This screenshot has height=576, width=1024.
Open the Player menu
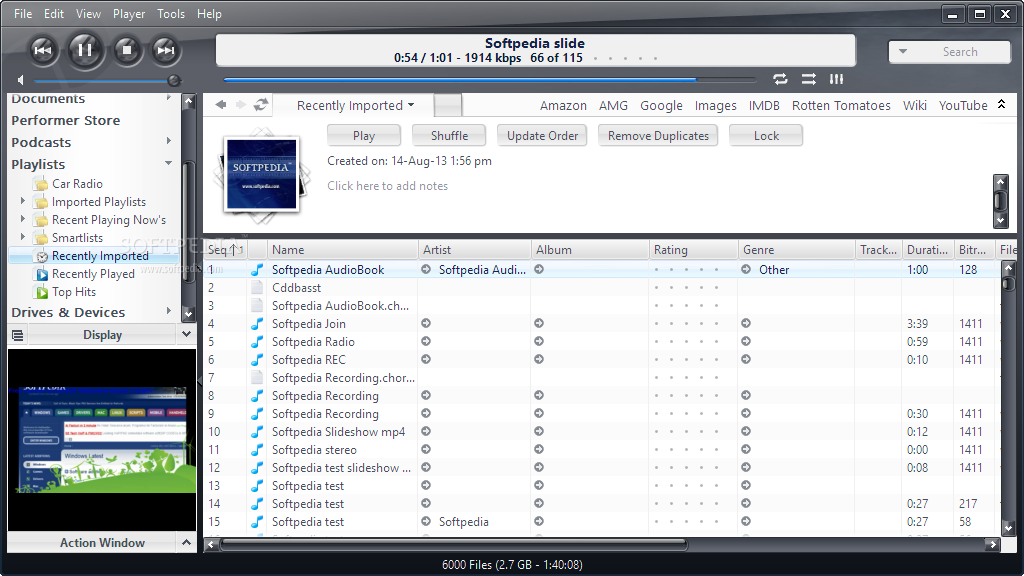point(129,14)
